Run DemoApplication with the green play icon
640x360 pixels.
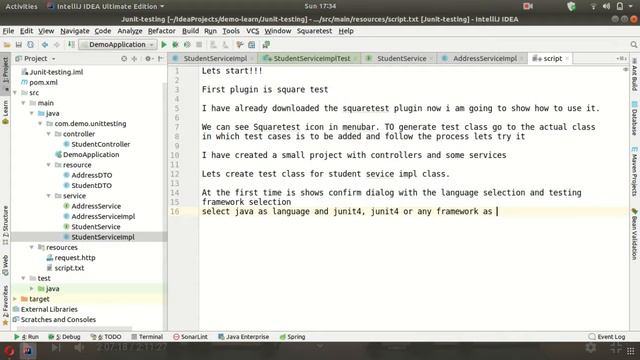(164, 44)
